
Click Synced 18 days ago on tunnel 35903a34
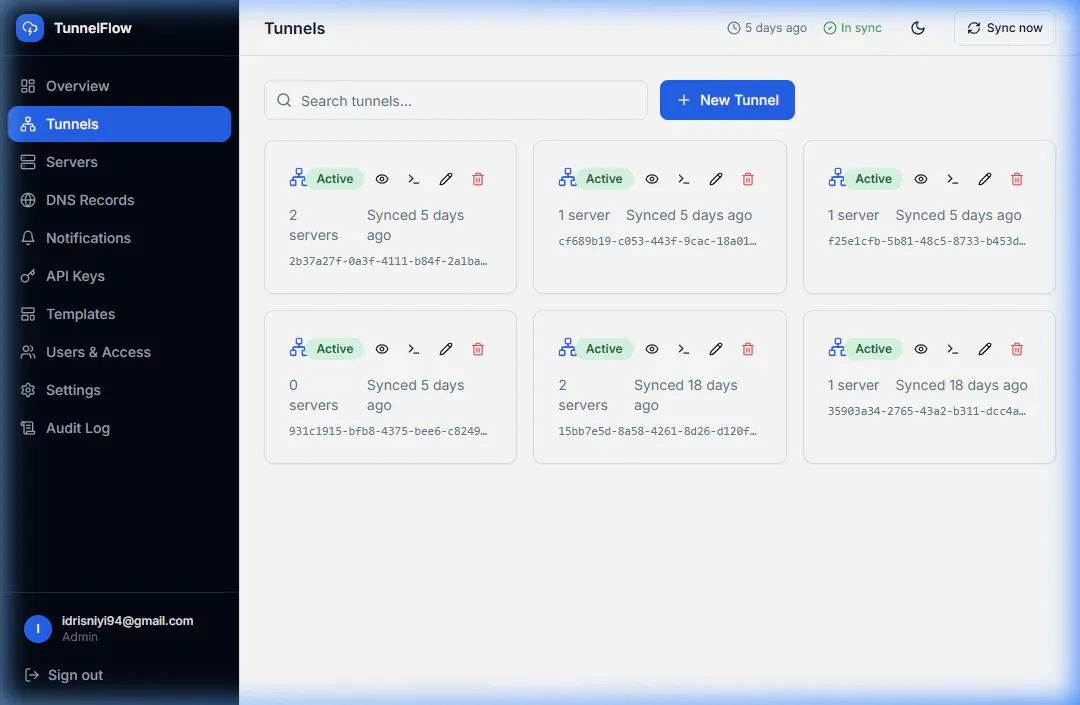pyautogui.click(x=962, y=386)
